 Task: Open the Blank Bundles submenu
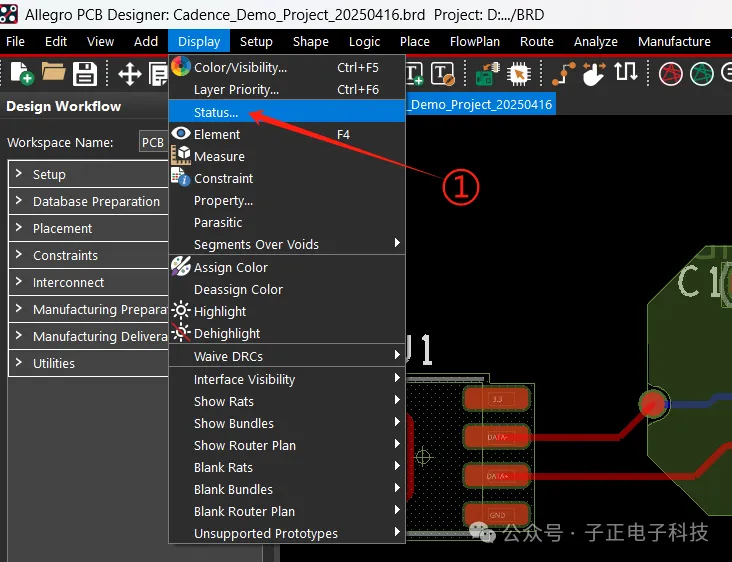coord(287,489)
